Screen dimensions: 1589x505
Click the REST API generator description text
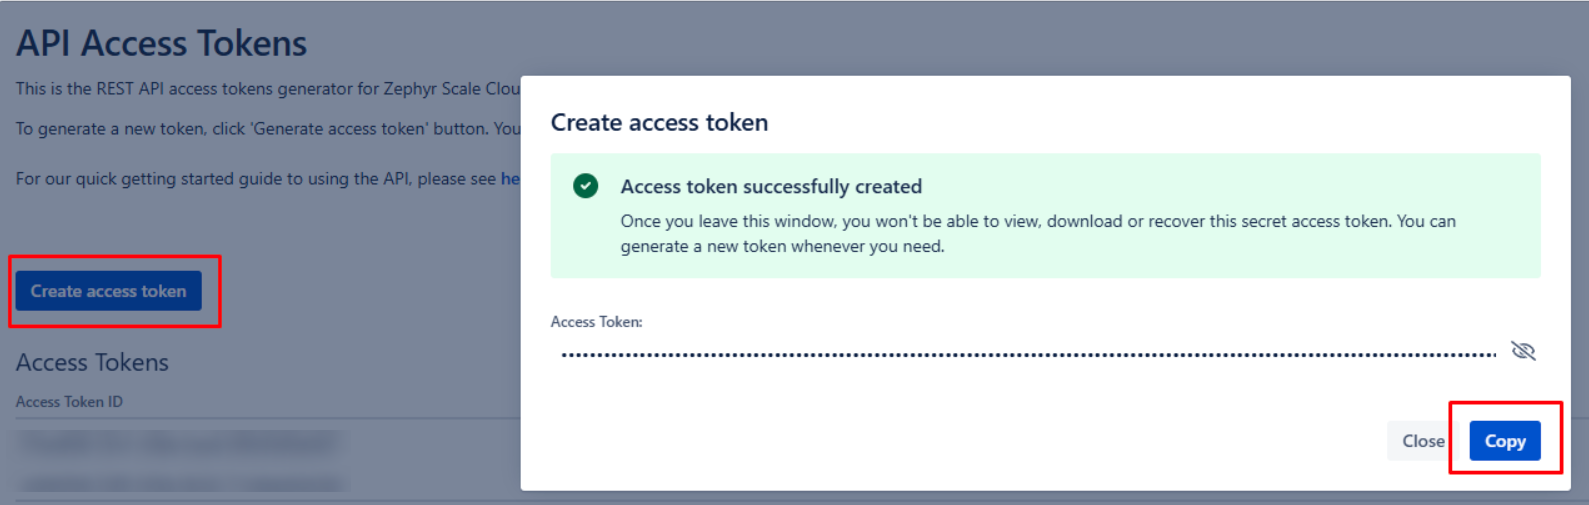click(268, 89)
